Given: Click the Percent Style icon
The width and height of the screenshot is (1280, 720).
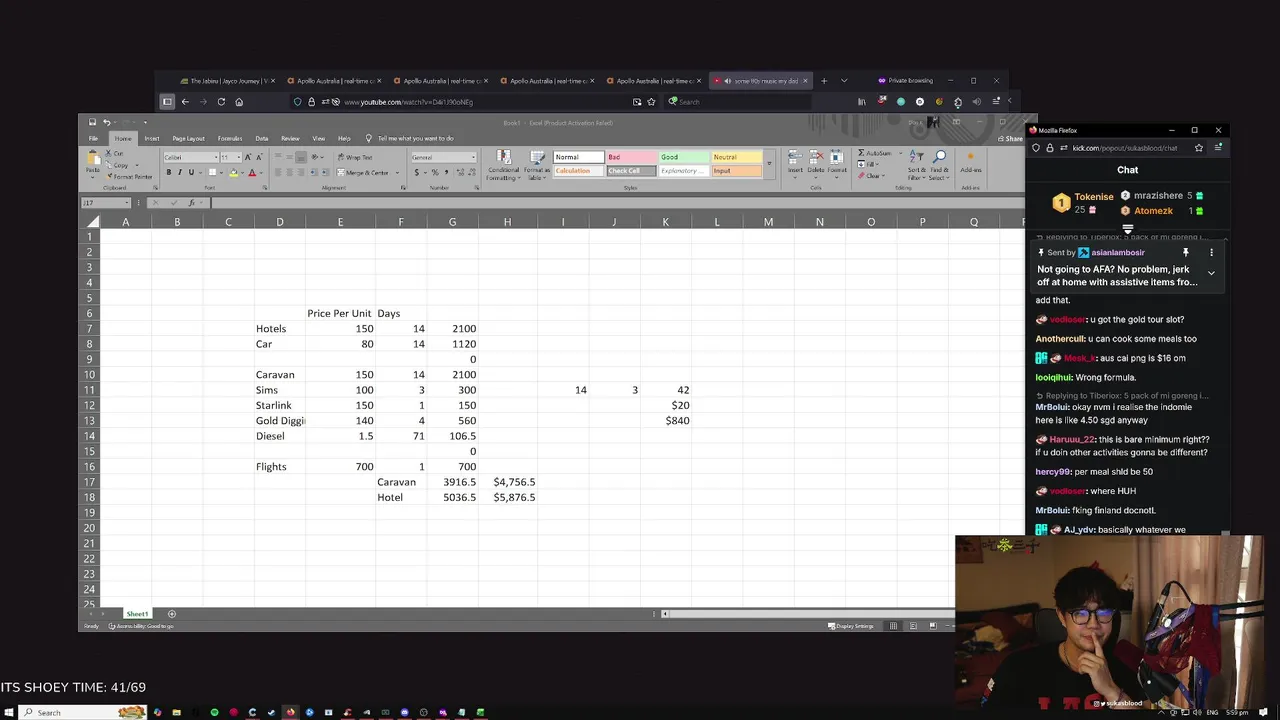Looking at the screenshot, I should coord(434,172).
